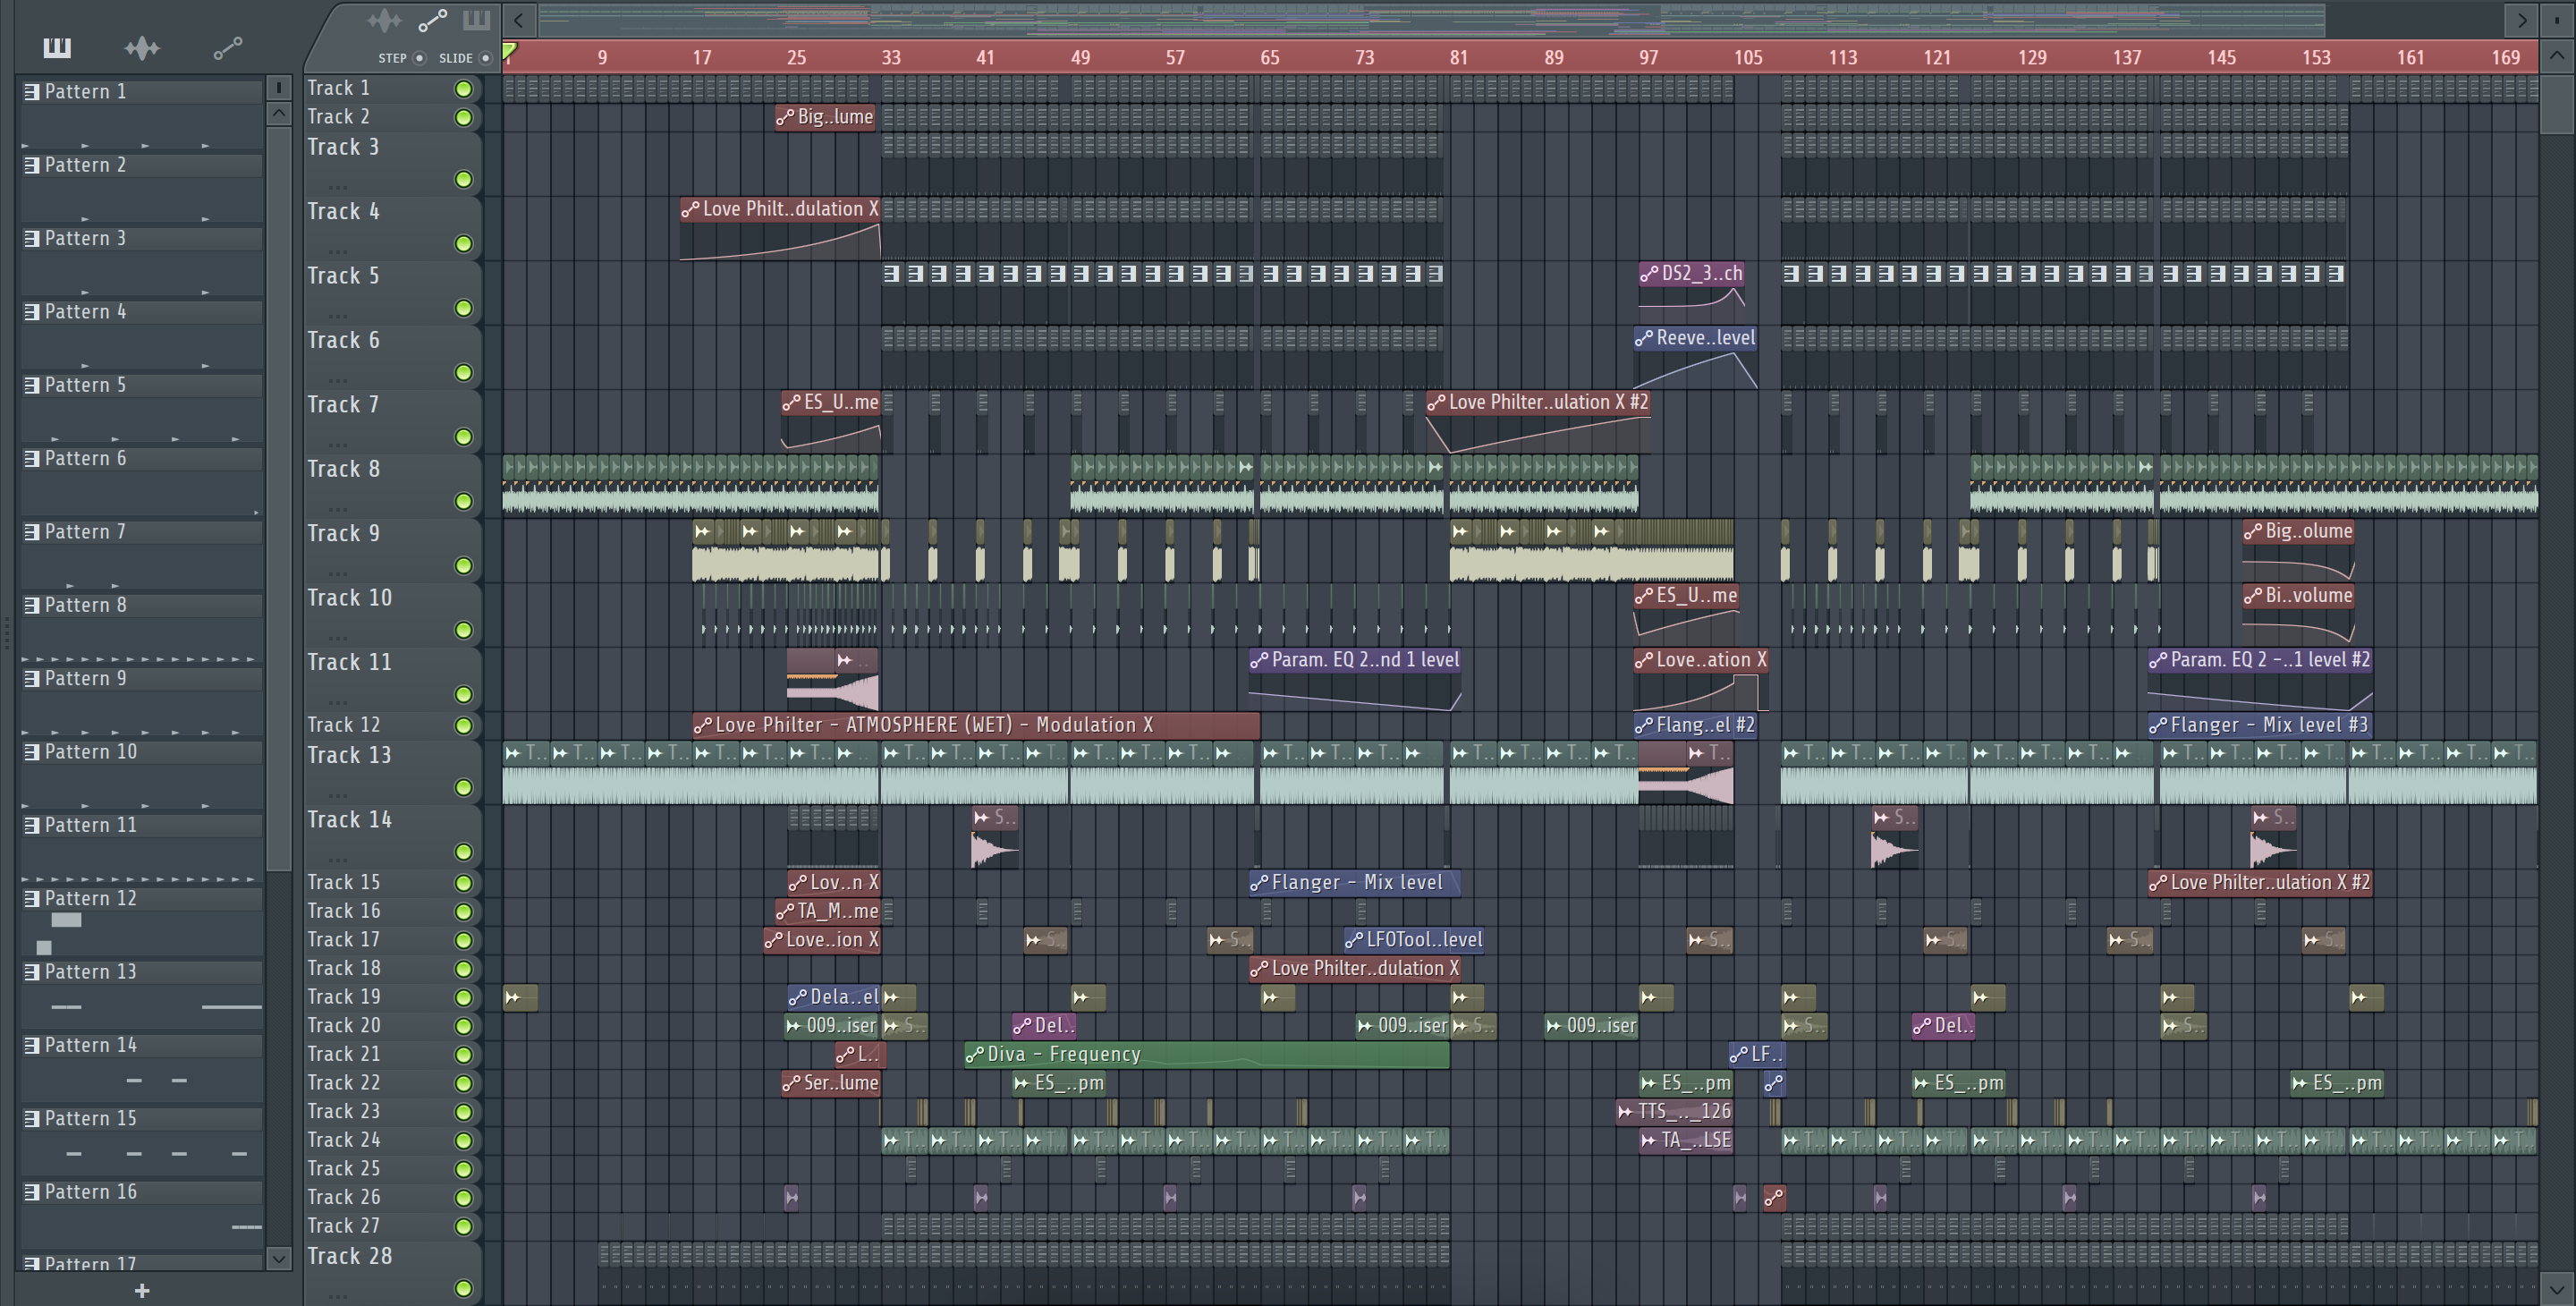
Task: Click the playlist scroll-right arrow
Action: [x=2521, y=19]
